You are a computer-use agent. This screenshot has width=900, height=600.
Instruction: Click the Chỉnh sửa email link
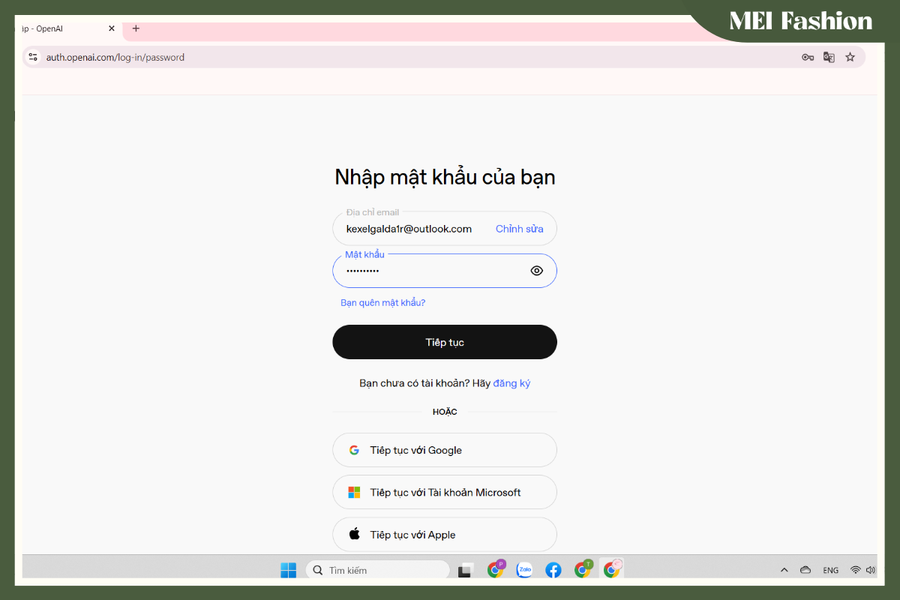(x=519, y=229)
